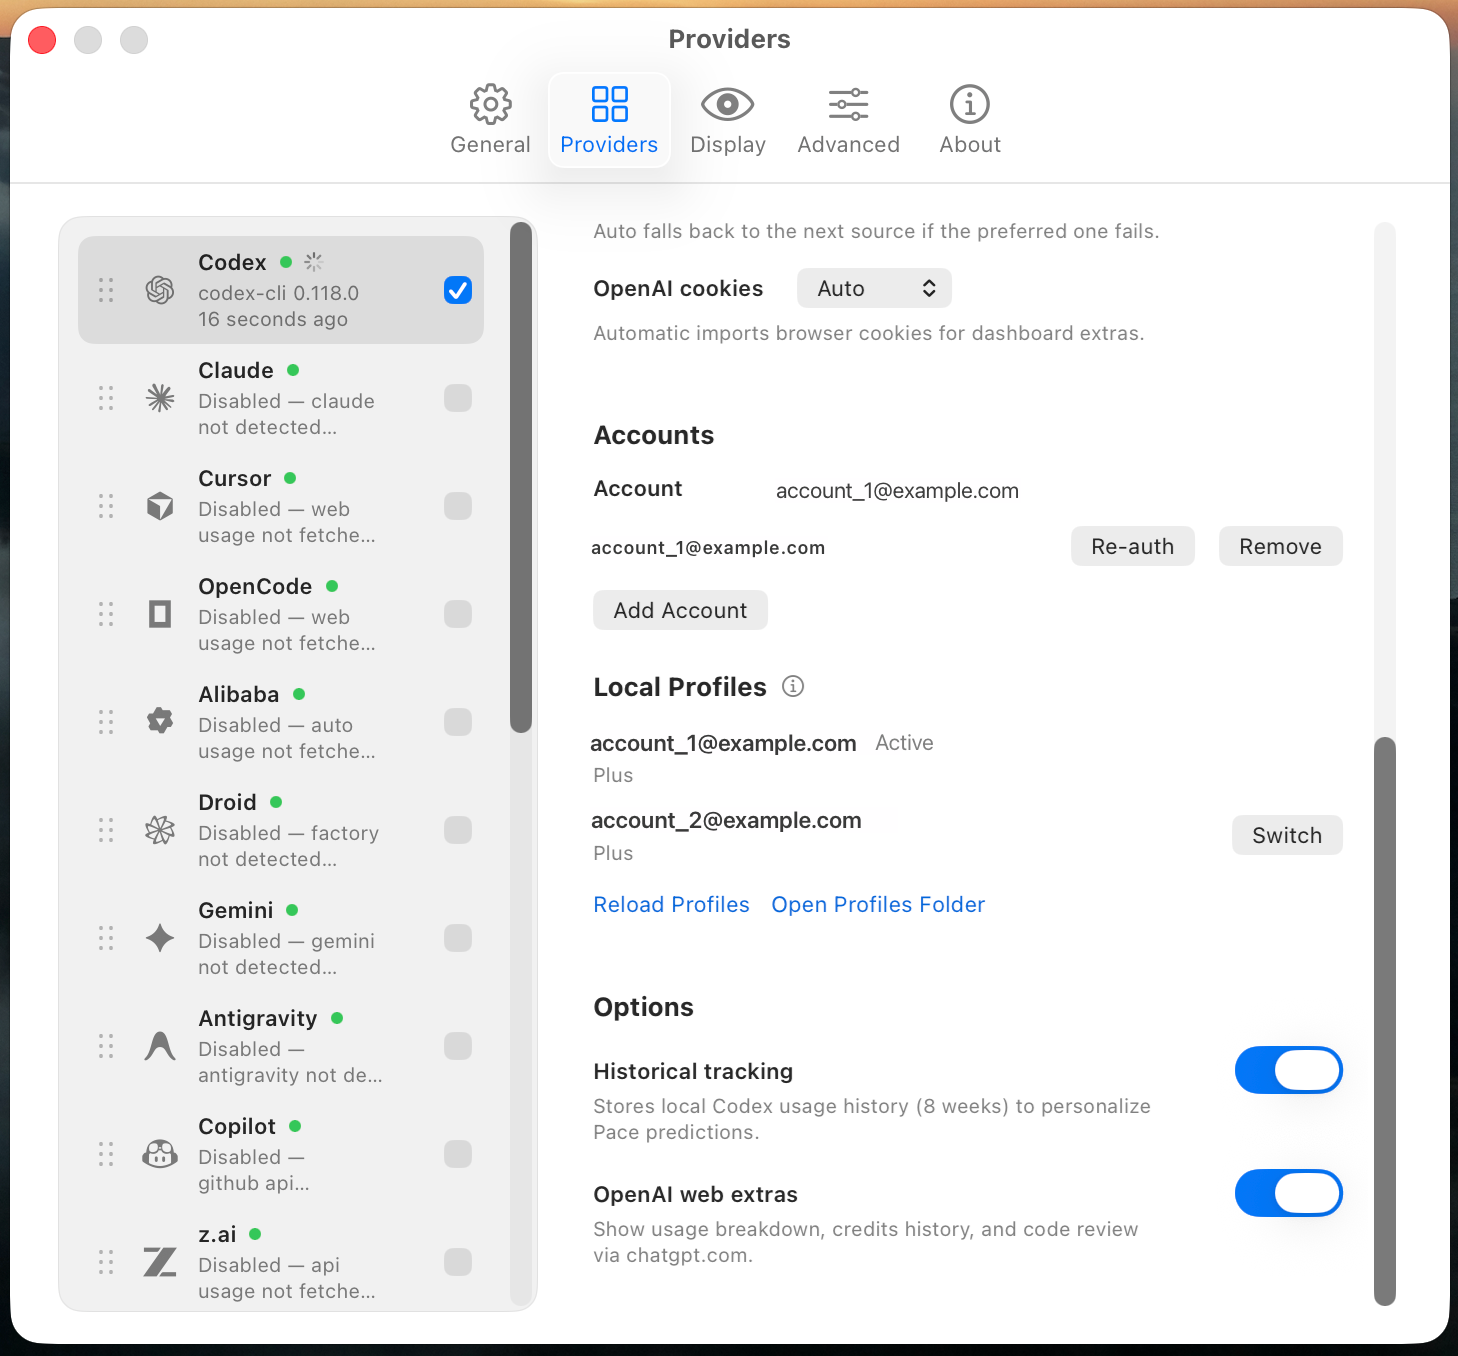Enable the Claude provider checkbox

tap(458, 398)
